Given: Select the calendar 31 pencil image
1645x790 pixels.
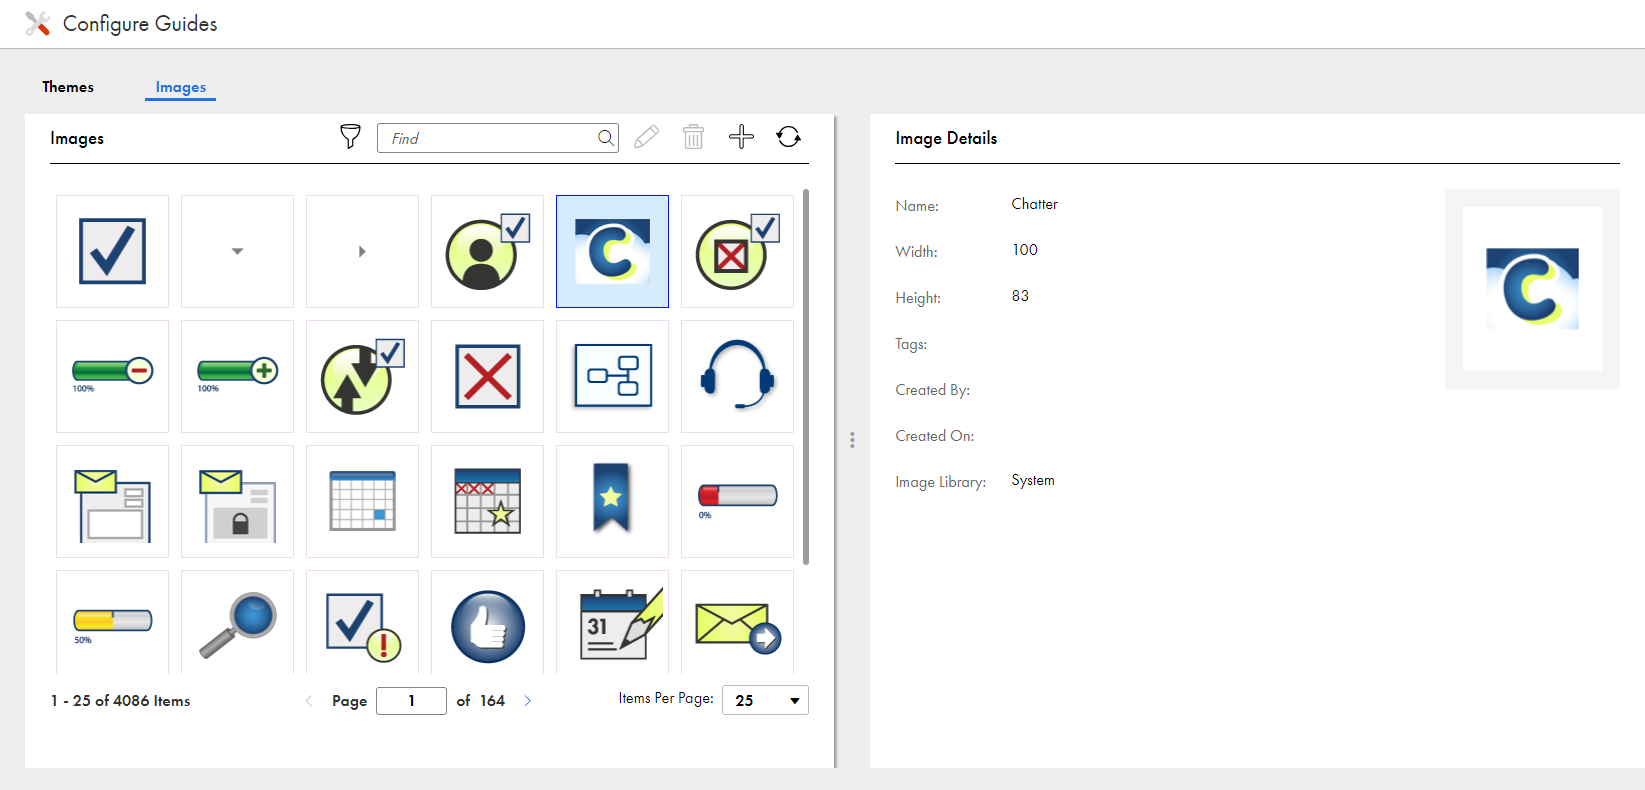Looking at the screenshot, I should [612, 622].
